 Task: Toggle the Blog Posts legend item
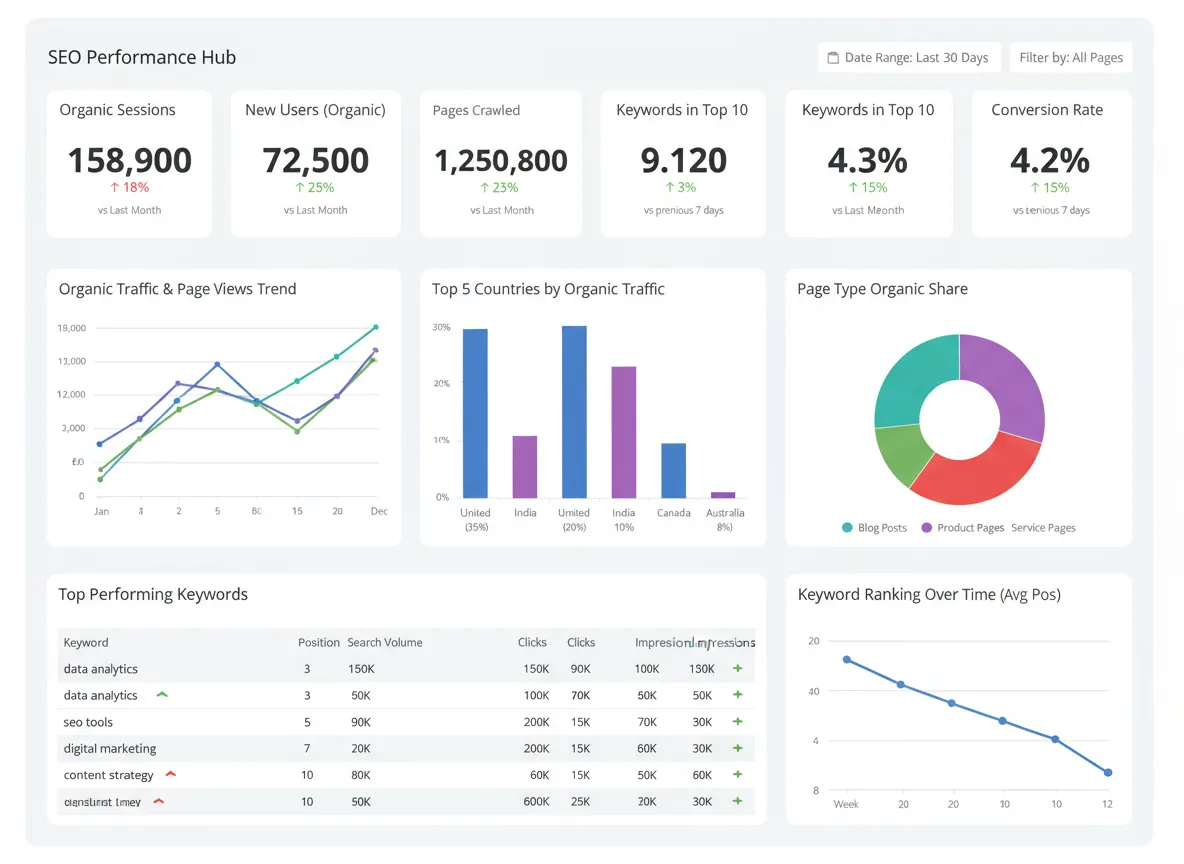point(875,528)
